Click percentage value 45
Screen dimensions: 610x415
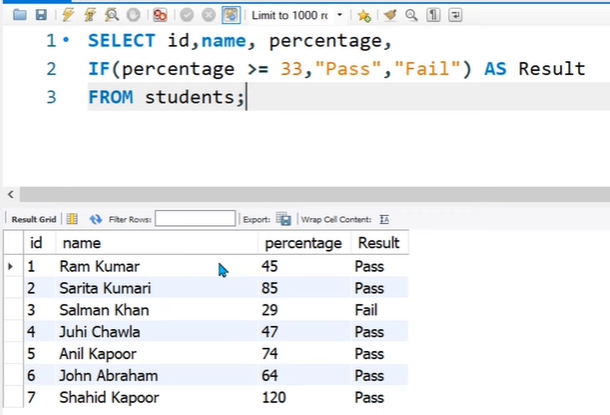pyautogui.click(x=270, y=266)
